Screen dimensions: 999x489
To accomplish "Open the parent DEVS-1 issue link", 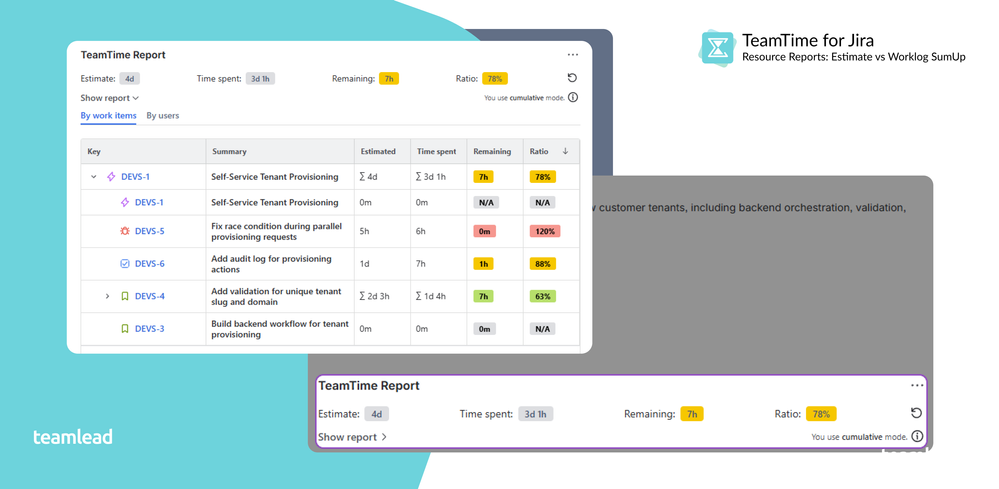I will click(x=136, y=177).
